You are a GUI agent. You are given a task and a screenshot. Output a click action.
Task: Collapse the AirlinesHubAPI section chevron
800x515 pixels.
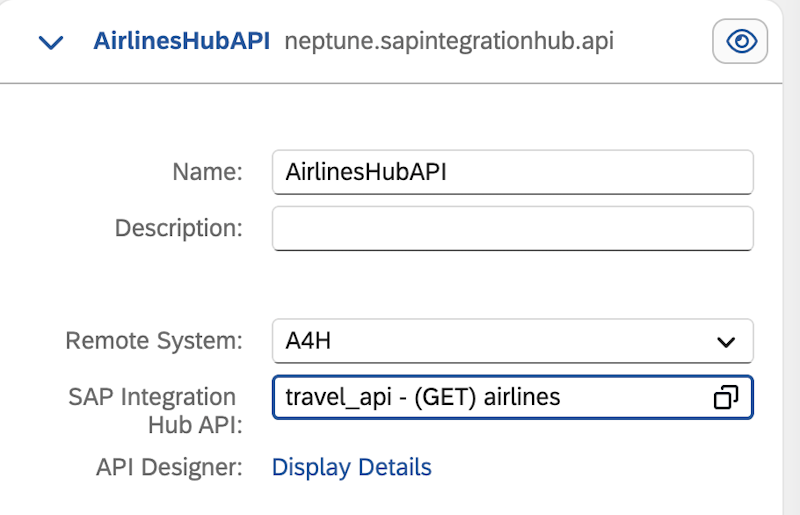pos(51,42)
